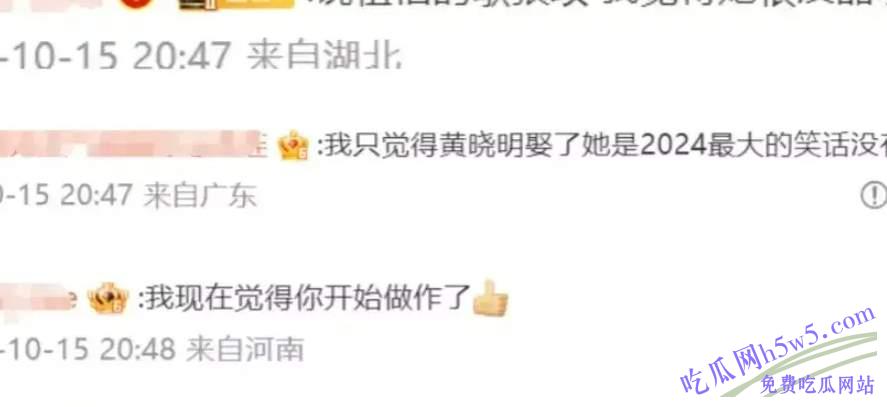Click the yellow membership badge in the top cut-off row
887x407 pixels.
click(236, 4)
